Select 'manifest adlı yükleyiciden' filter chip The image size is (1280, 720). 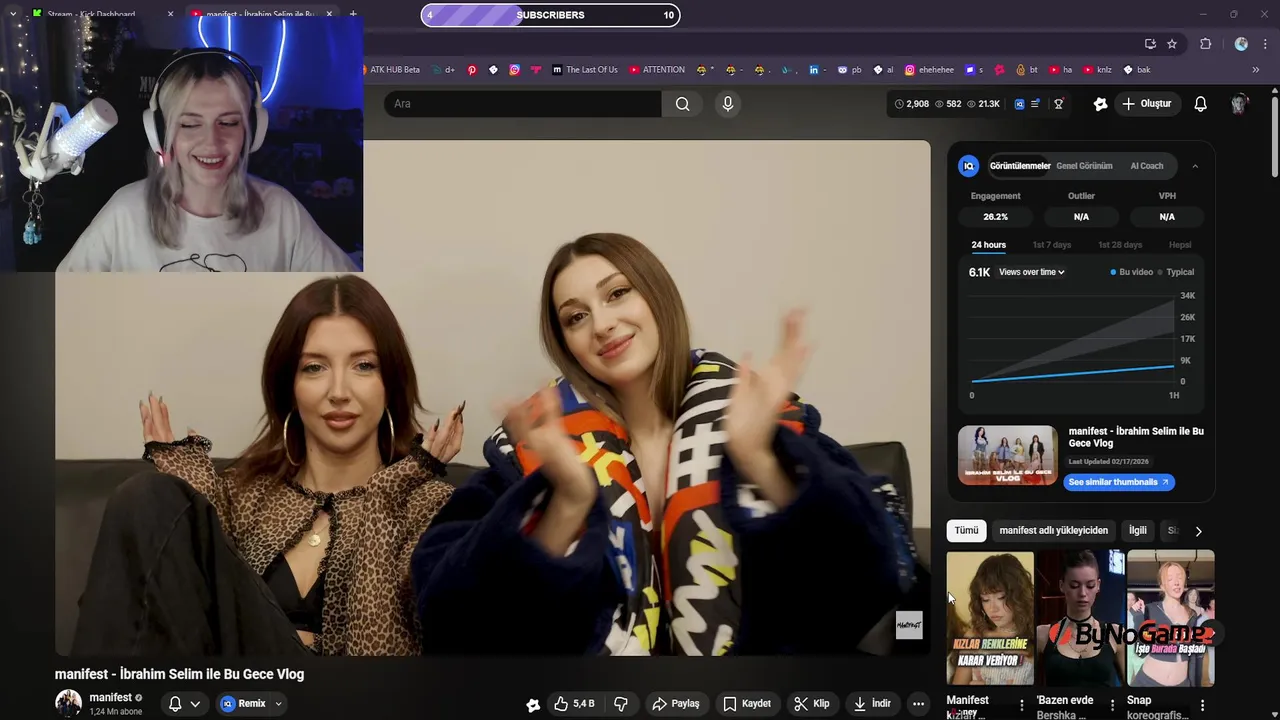coord(1053,531)
